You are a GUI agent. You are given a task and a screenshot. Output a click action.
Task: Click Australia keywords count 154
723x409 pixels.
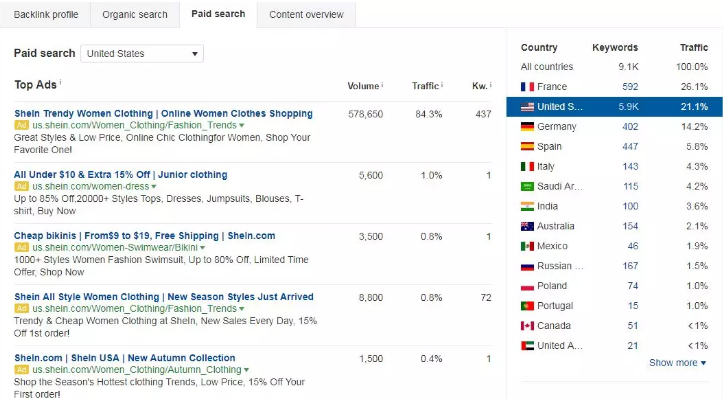coord(630,226)
